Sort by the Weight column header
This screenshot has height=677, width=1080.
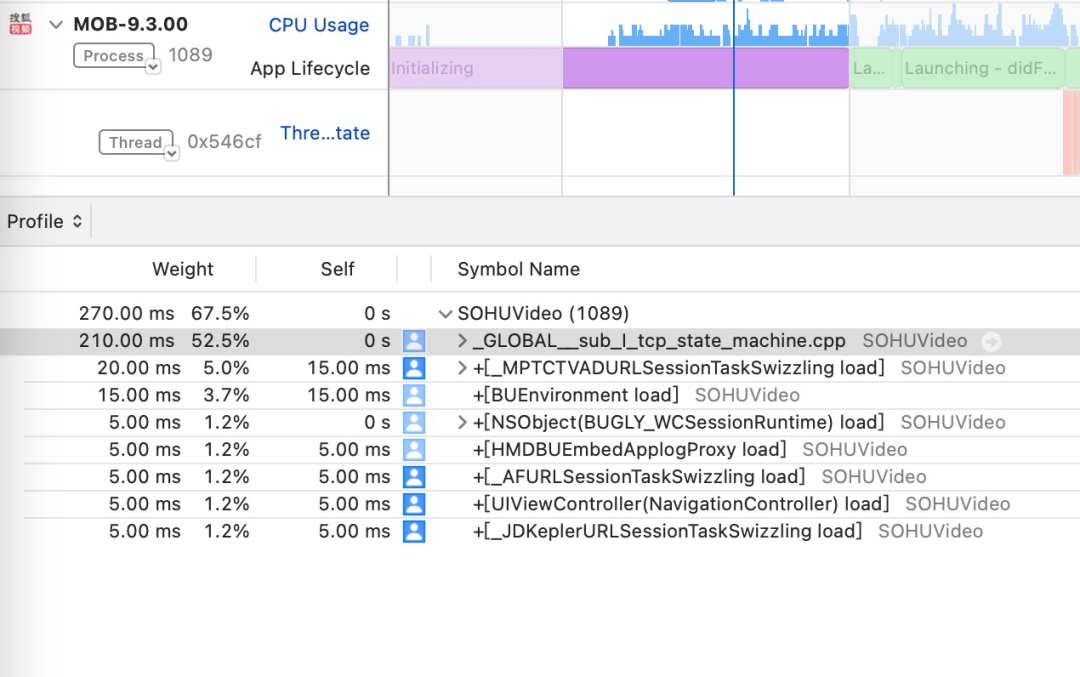click(183, 269)
